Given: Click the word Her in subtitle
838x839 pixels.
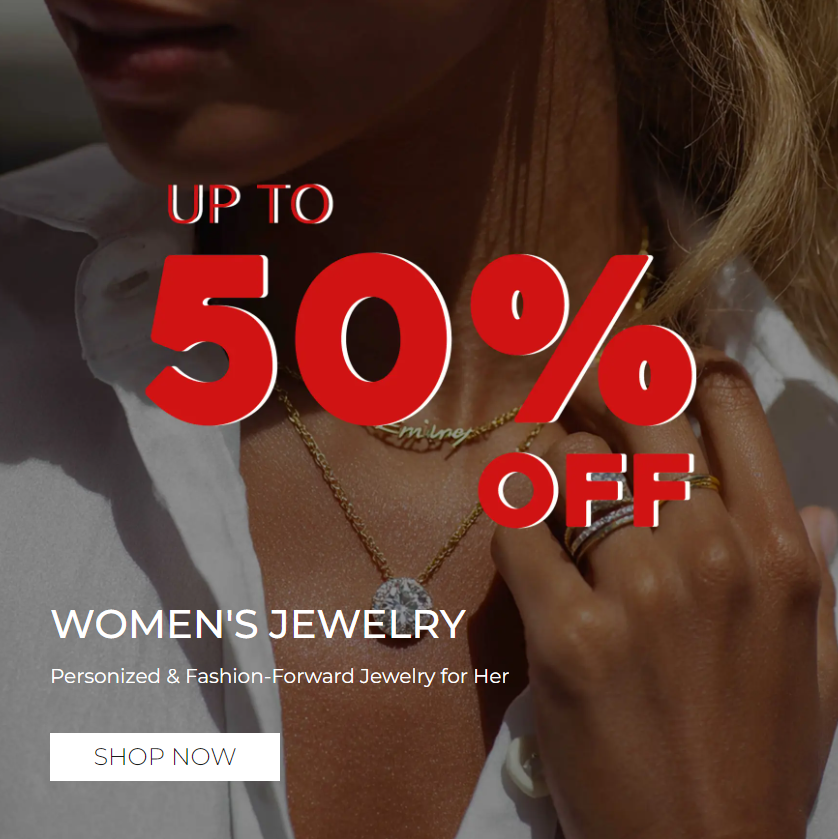Looking at the screenshot, I should point(491,676).
